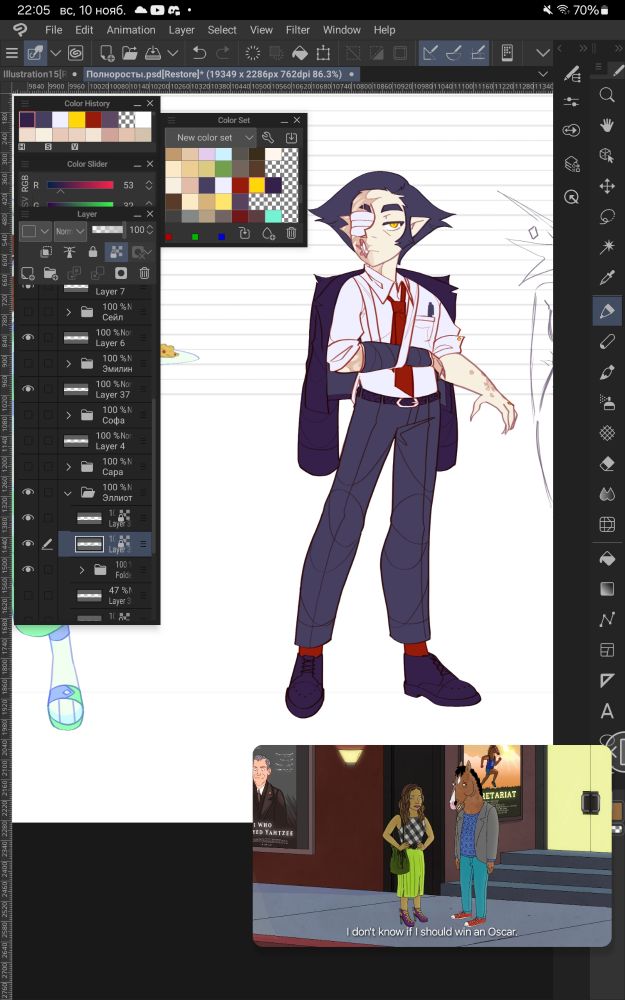Hide Layer 6 visibility eye
Viewport: 625px width, 1000px height.
pyautogui.click(x=27, y=337)
